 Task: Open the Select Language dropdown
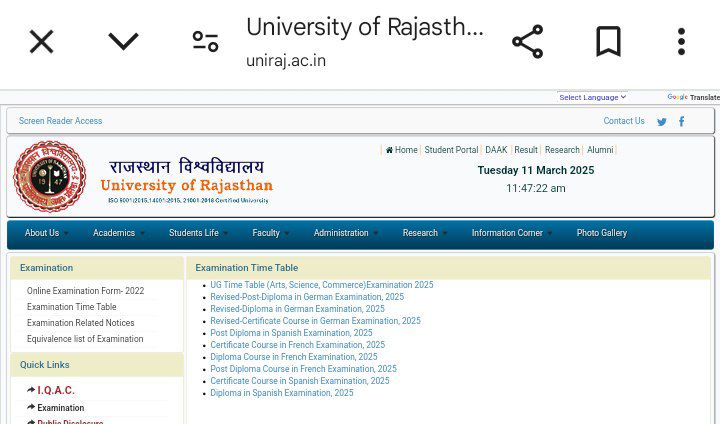[x=592, y=97]
